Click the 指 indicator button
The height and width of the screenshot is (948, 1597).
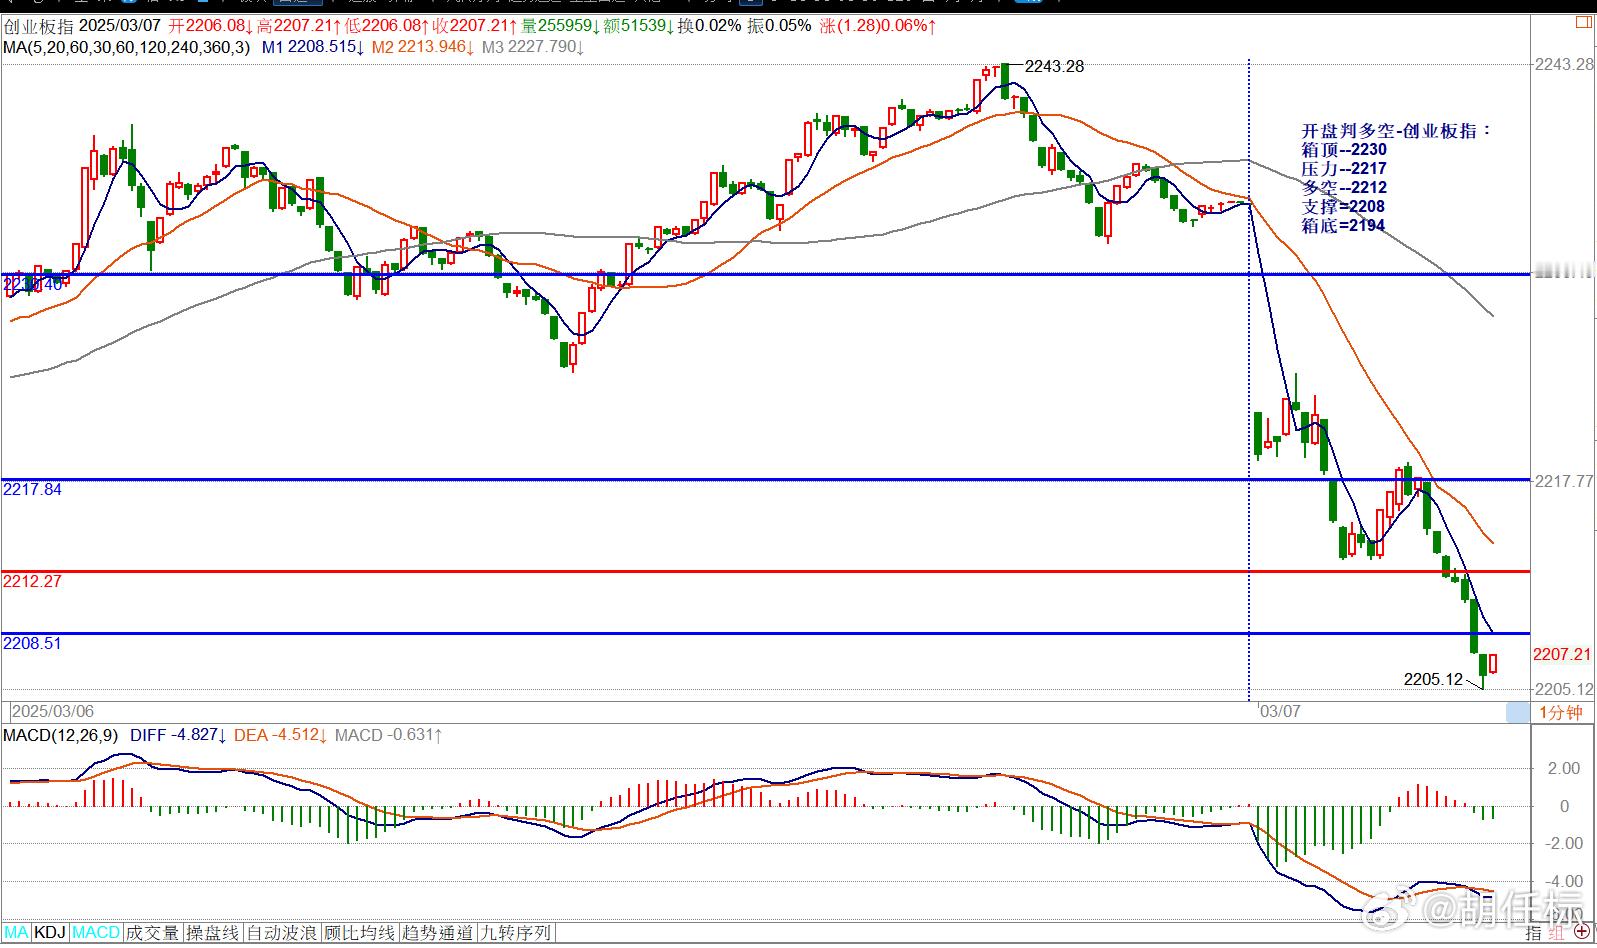coord(1534,932)
